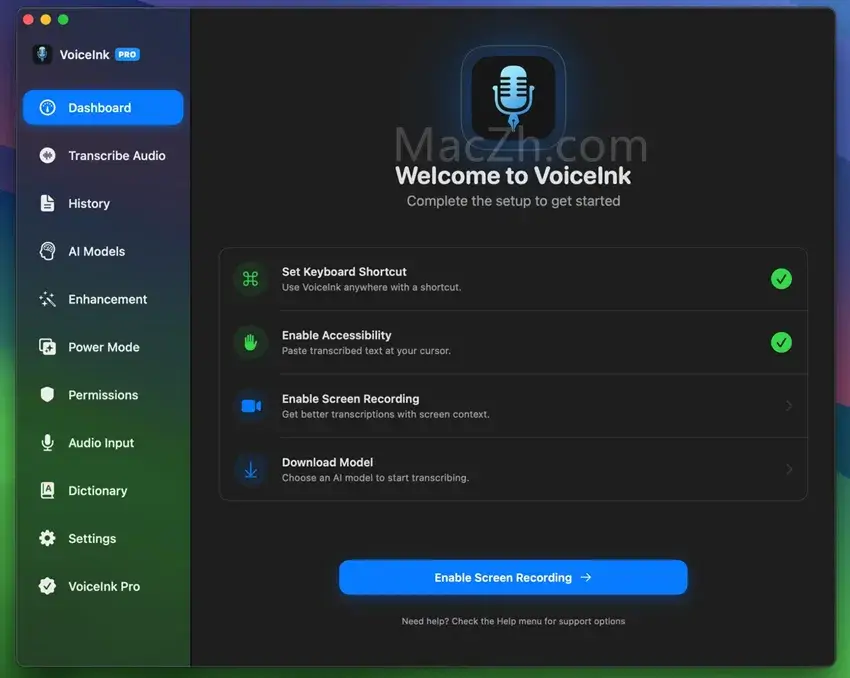Open the VoiceInk Pro section
The image size is (850, 678).
click(x=103, y=586)
